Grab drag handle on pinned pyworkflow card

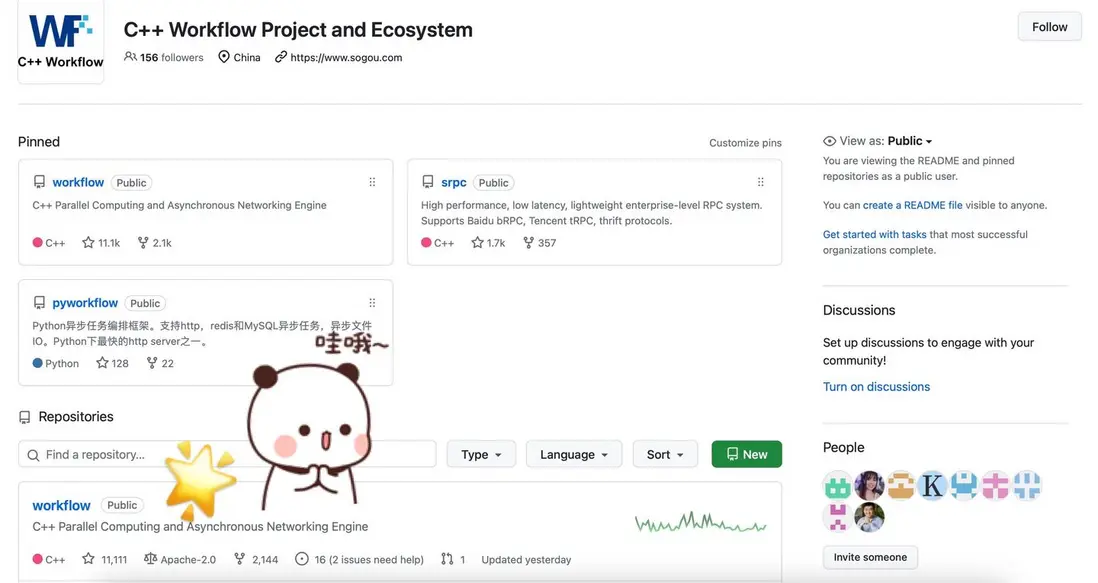click(373, 302)
